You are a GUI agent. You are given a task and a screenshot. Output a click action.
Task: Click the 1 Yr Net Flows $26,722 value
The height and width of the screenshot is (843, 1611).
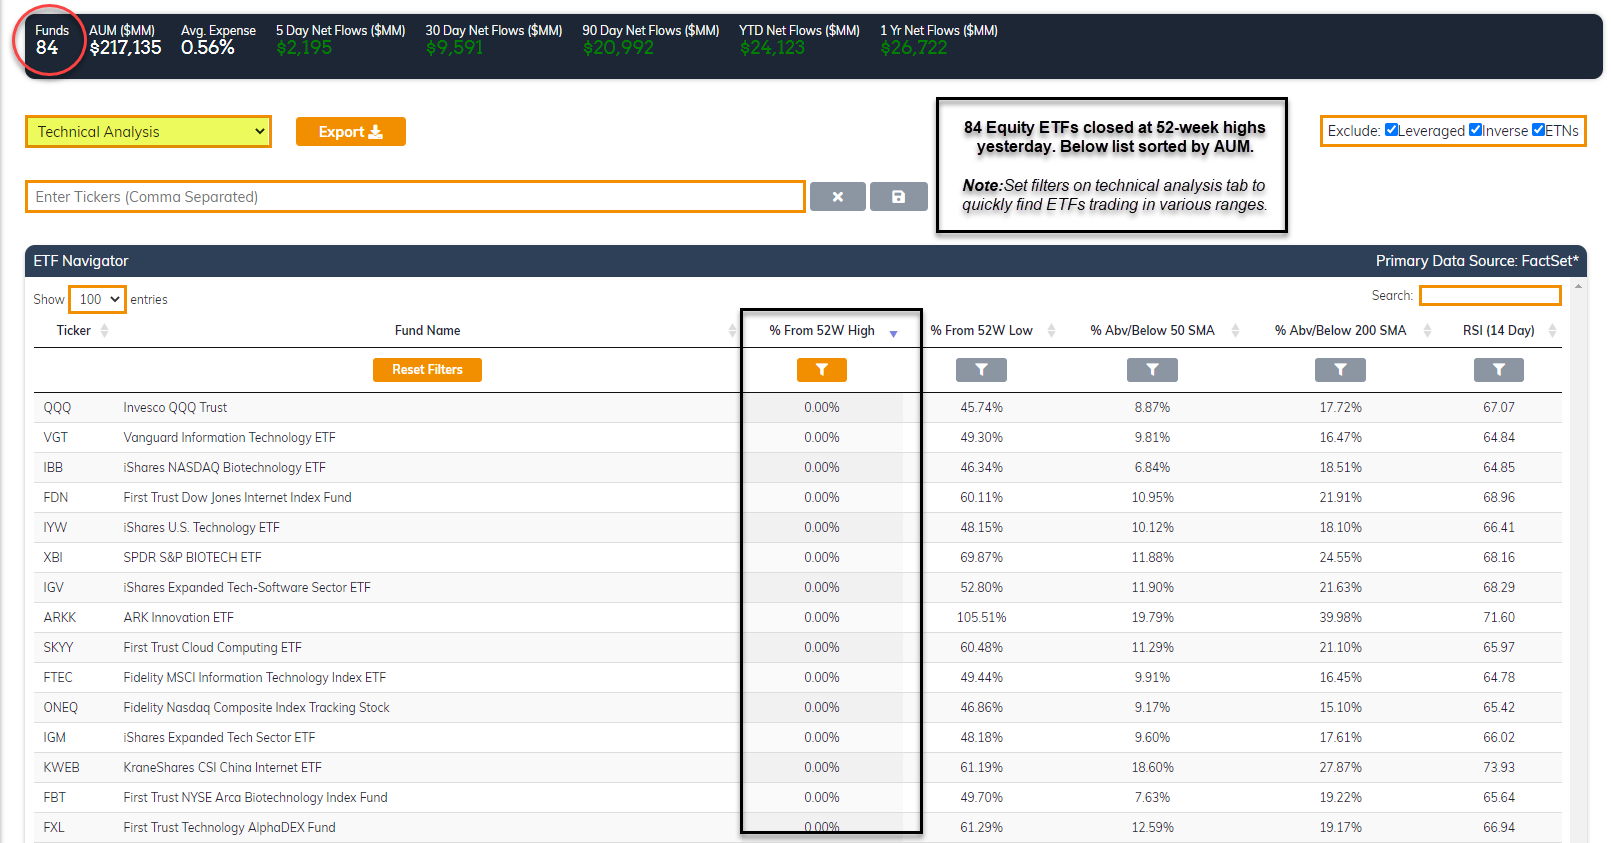click(913, 48)
